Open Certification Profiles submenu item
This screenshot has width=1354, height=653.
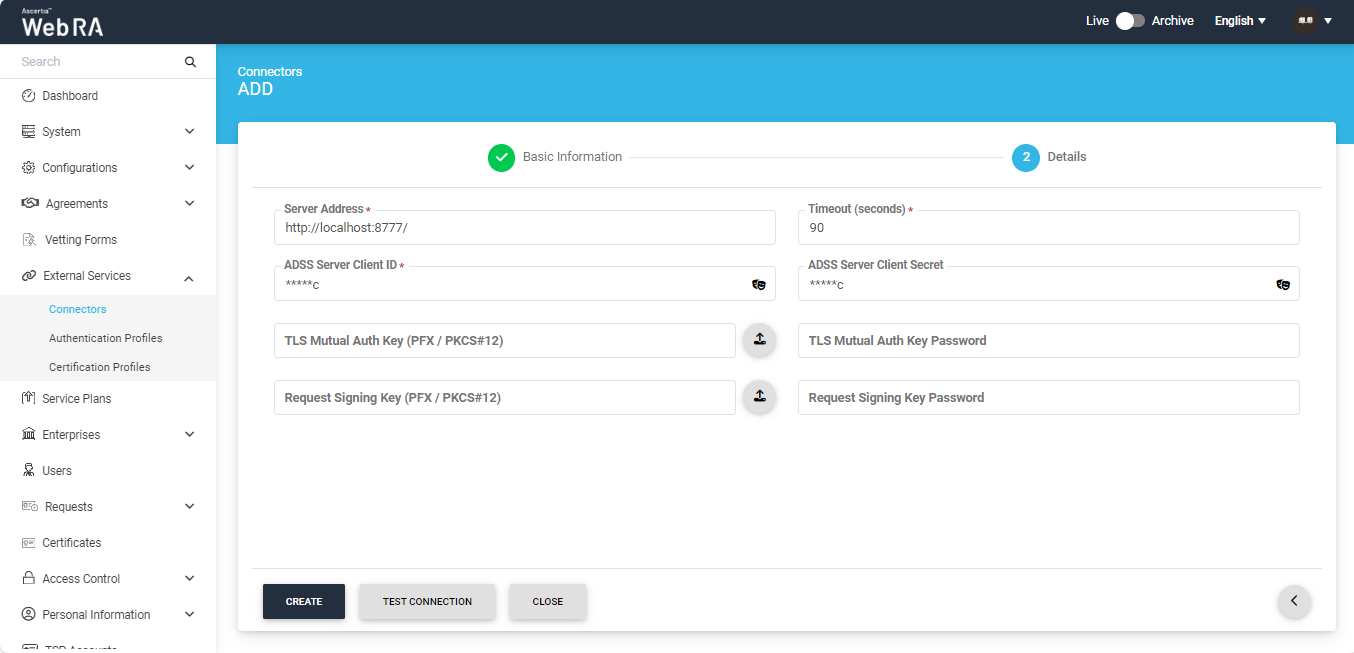point(99,367)
